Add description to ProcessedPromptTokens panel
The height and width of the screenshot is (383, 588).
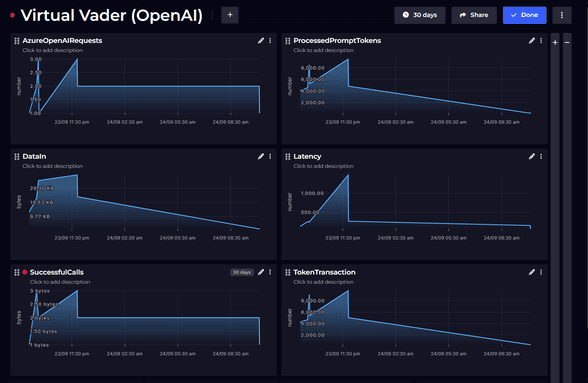(x=324, y=50)
